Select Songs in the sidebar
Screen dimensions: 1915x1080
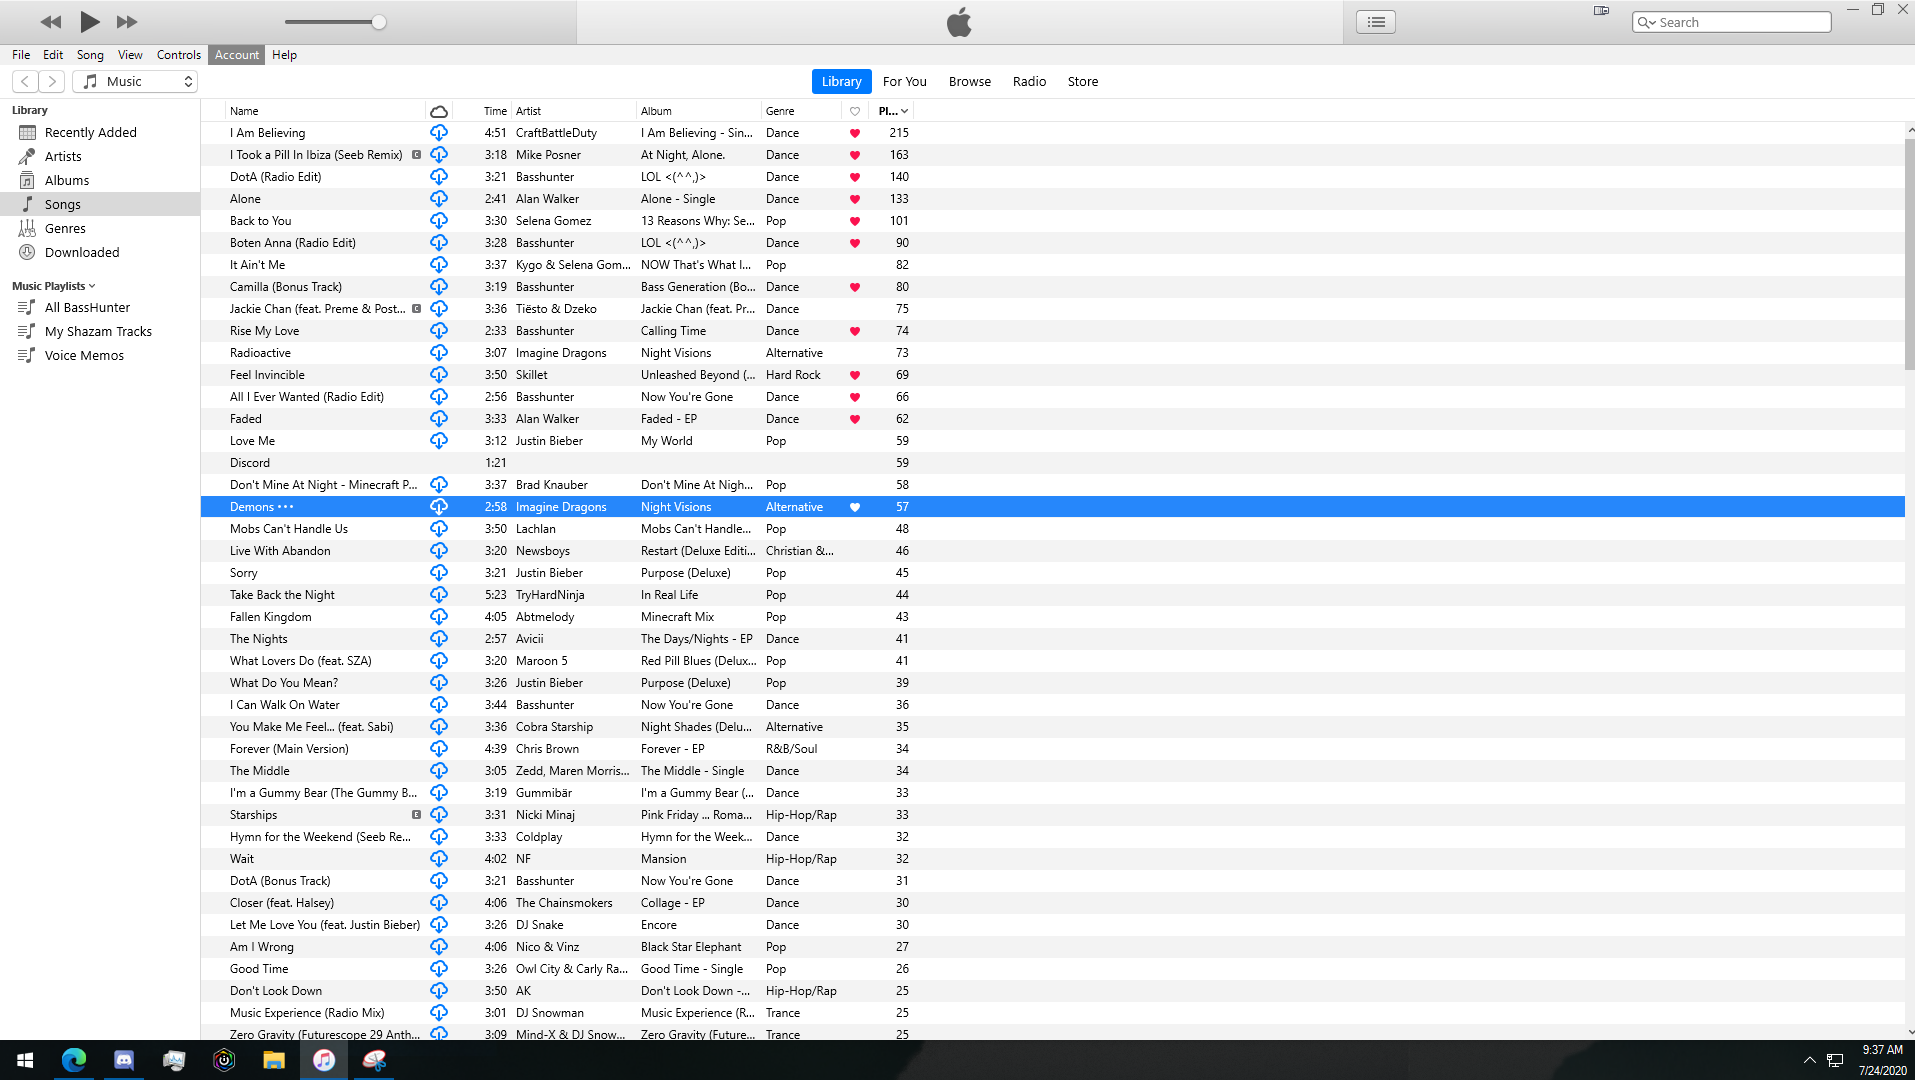[x=100, y=205]
